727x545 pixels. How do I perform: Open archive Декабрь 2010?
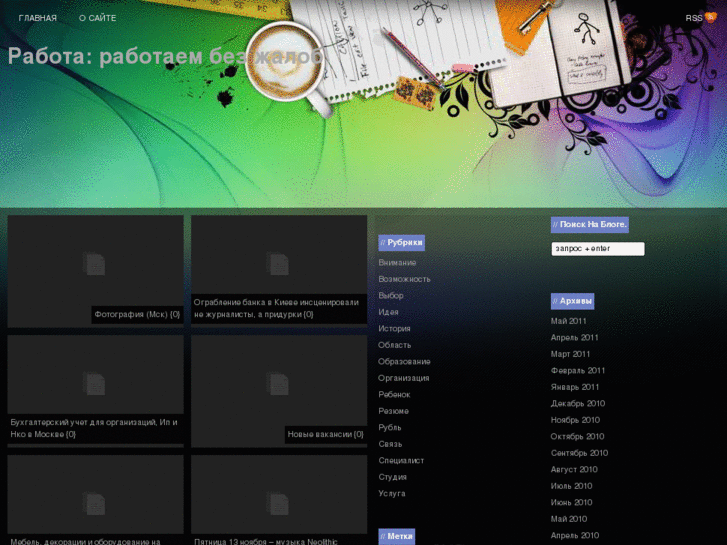pos(578,404)
